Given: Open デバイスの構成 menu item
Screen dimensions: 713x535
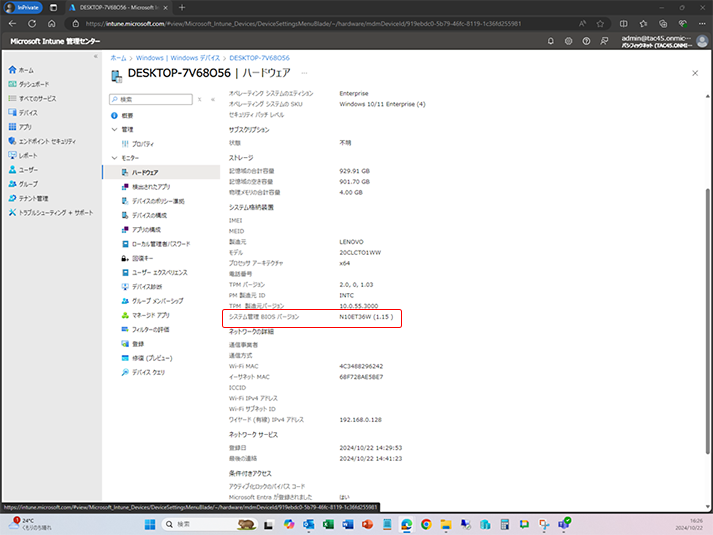Looking at the screenshot, I should [x=144, y=215].
